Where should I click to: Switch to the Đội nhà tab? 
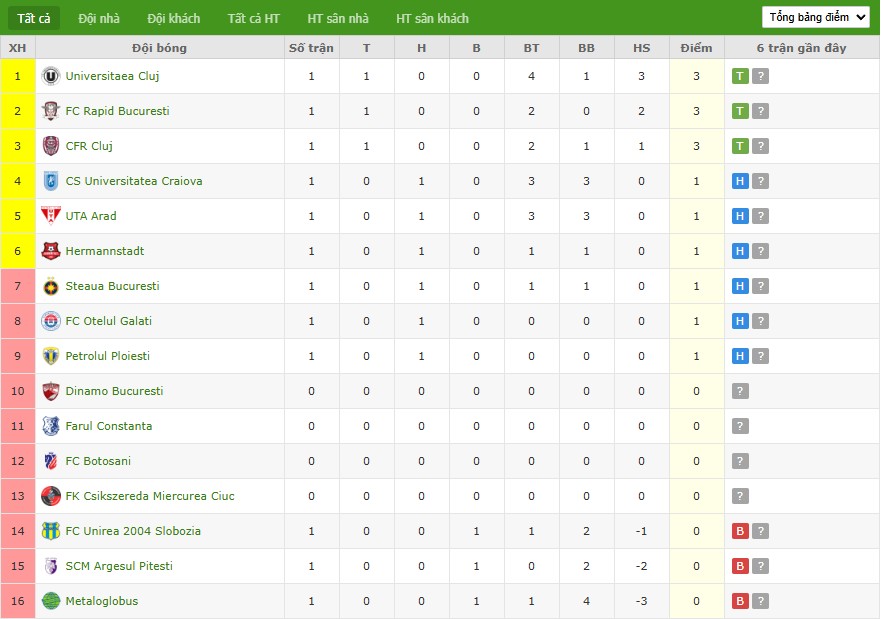(x=99, y=19)
